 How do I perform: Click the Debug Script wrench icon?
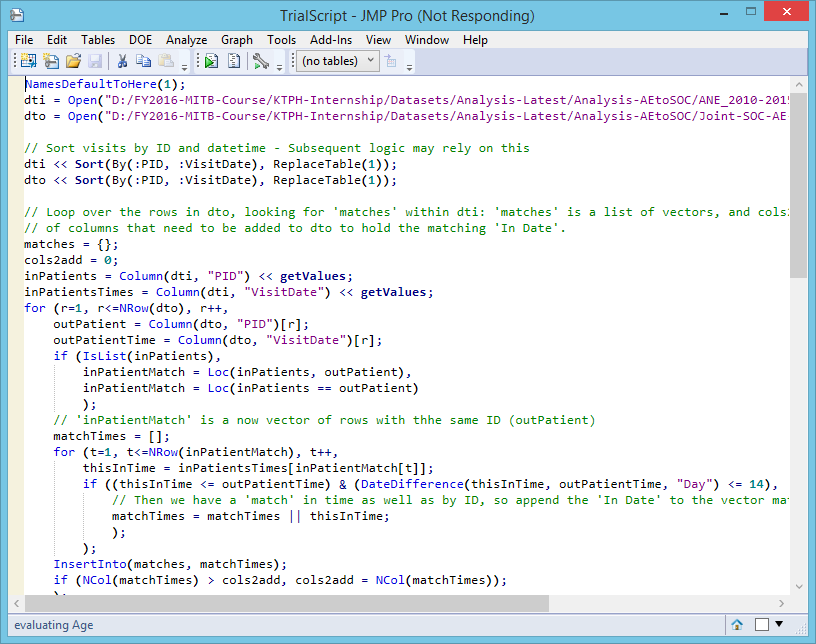261,61
